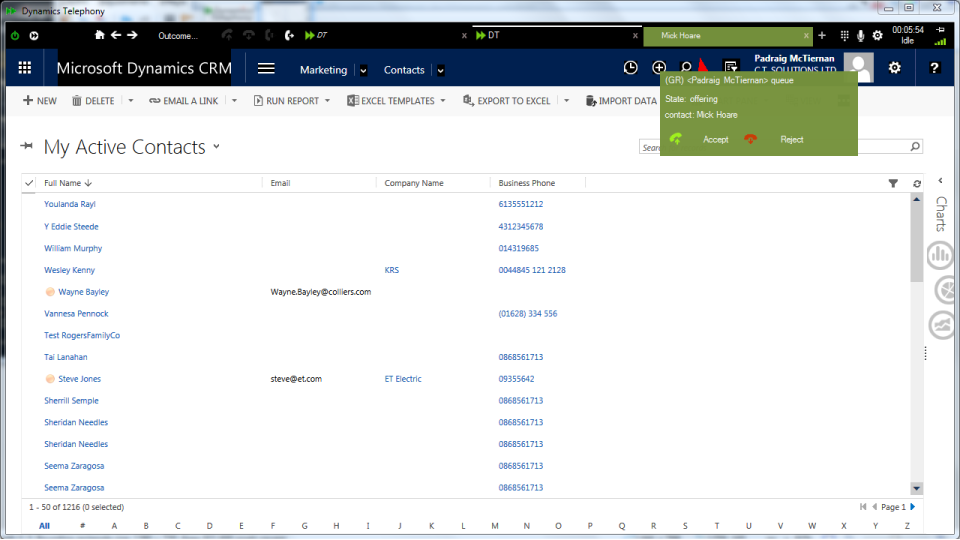Open CRM settings gear icon
This screenshot has height=540, width=960.
894,68
